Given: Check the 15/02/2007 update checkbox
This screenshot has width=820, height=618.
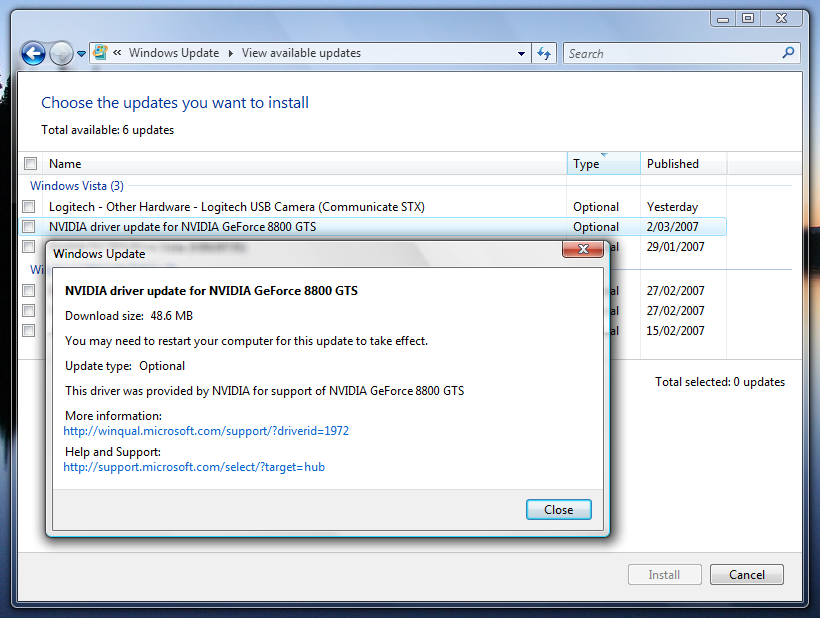Looking at the screenshot, I should tap(29, 330).
